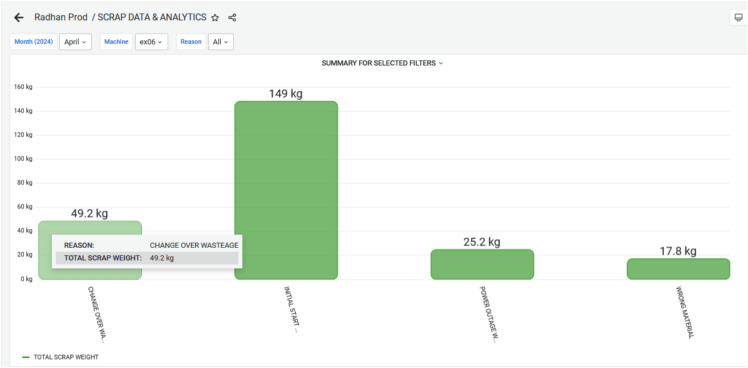Go back using the left arrow icon
Image resolution: width=748 pixels, height=368 pixels.
click(19, 18)
